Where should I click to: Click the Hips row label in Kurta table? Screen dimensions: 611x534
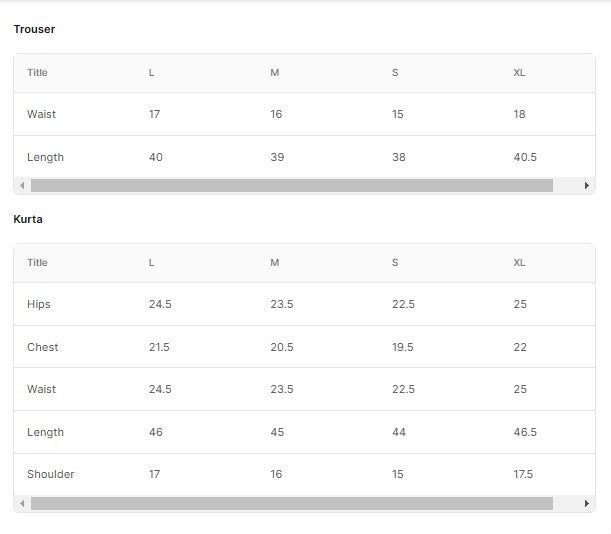[x=39, y=304]
